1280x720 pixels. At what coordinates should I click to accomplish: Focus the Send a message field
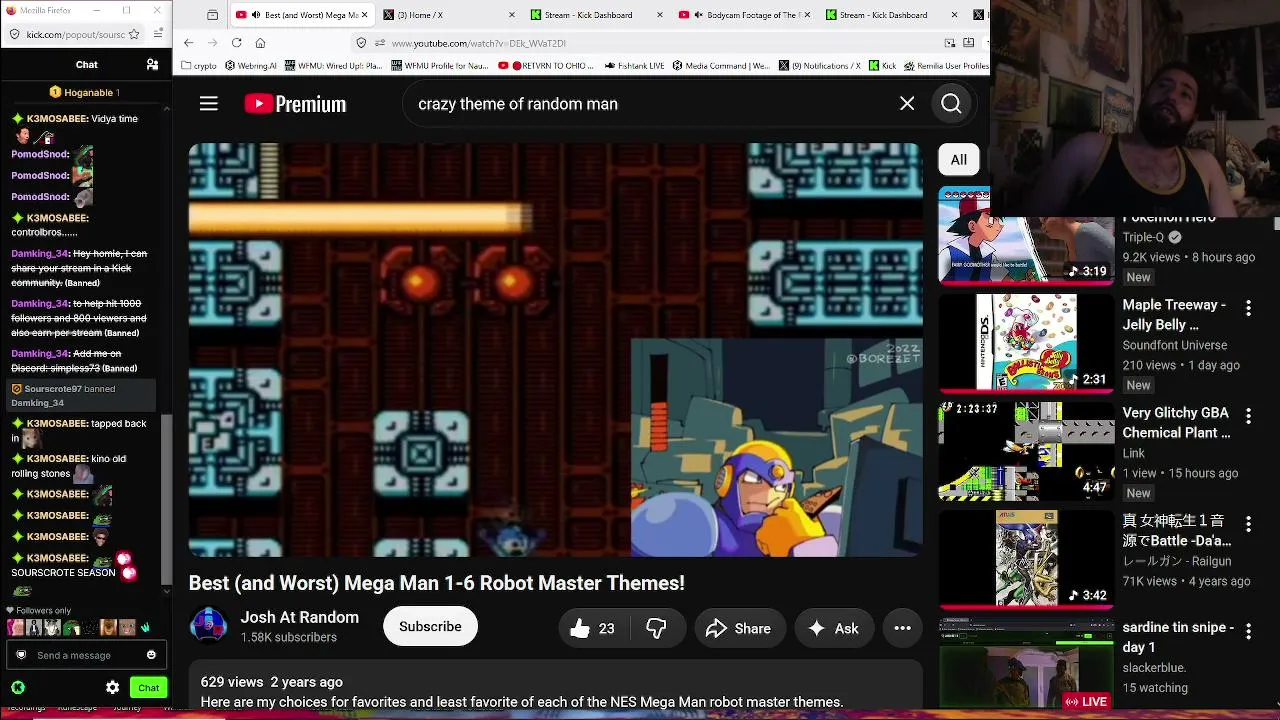point(85,655)
